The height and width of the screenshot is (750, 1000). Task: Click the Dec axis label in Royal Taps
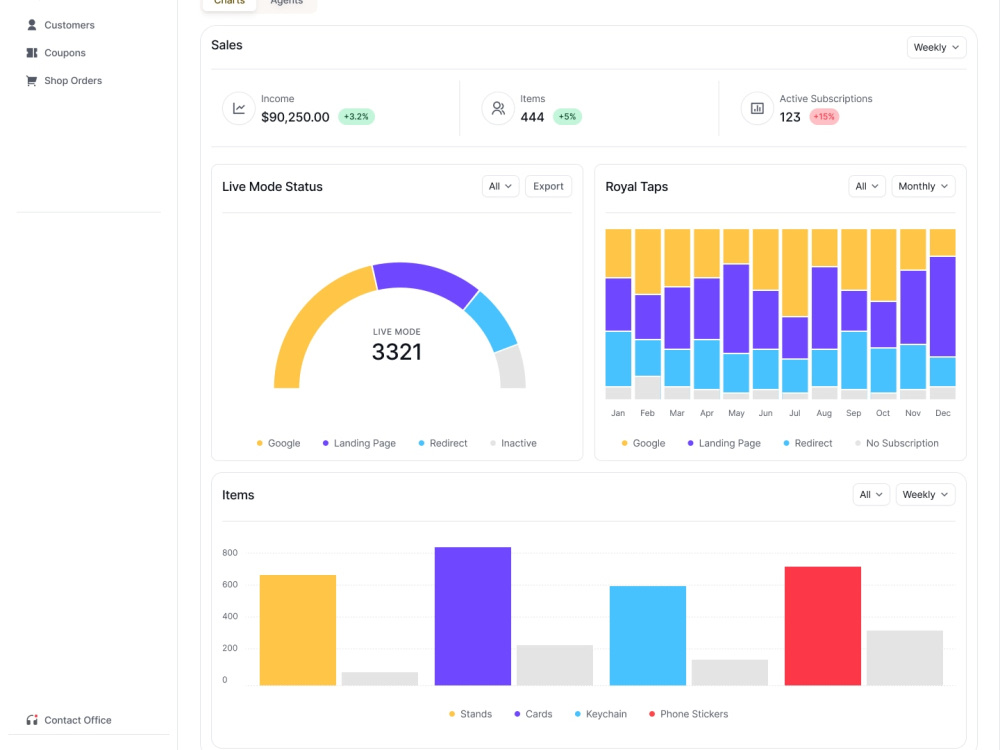[x=943, y=413]
